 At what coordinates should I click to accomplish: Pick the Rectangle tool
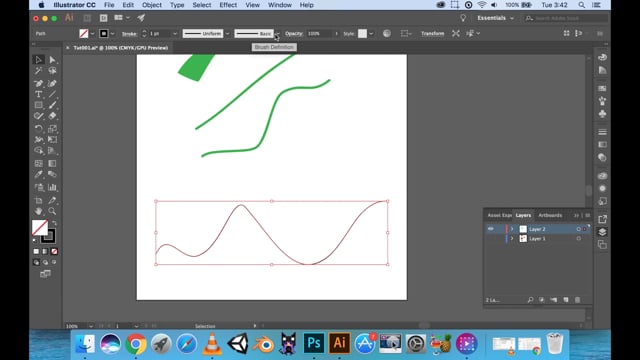pos(38,105)
